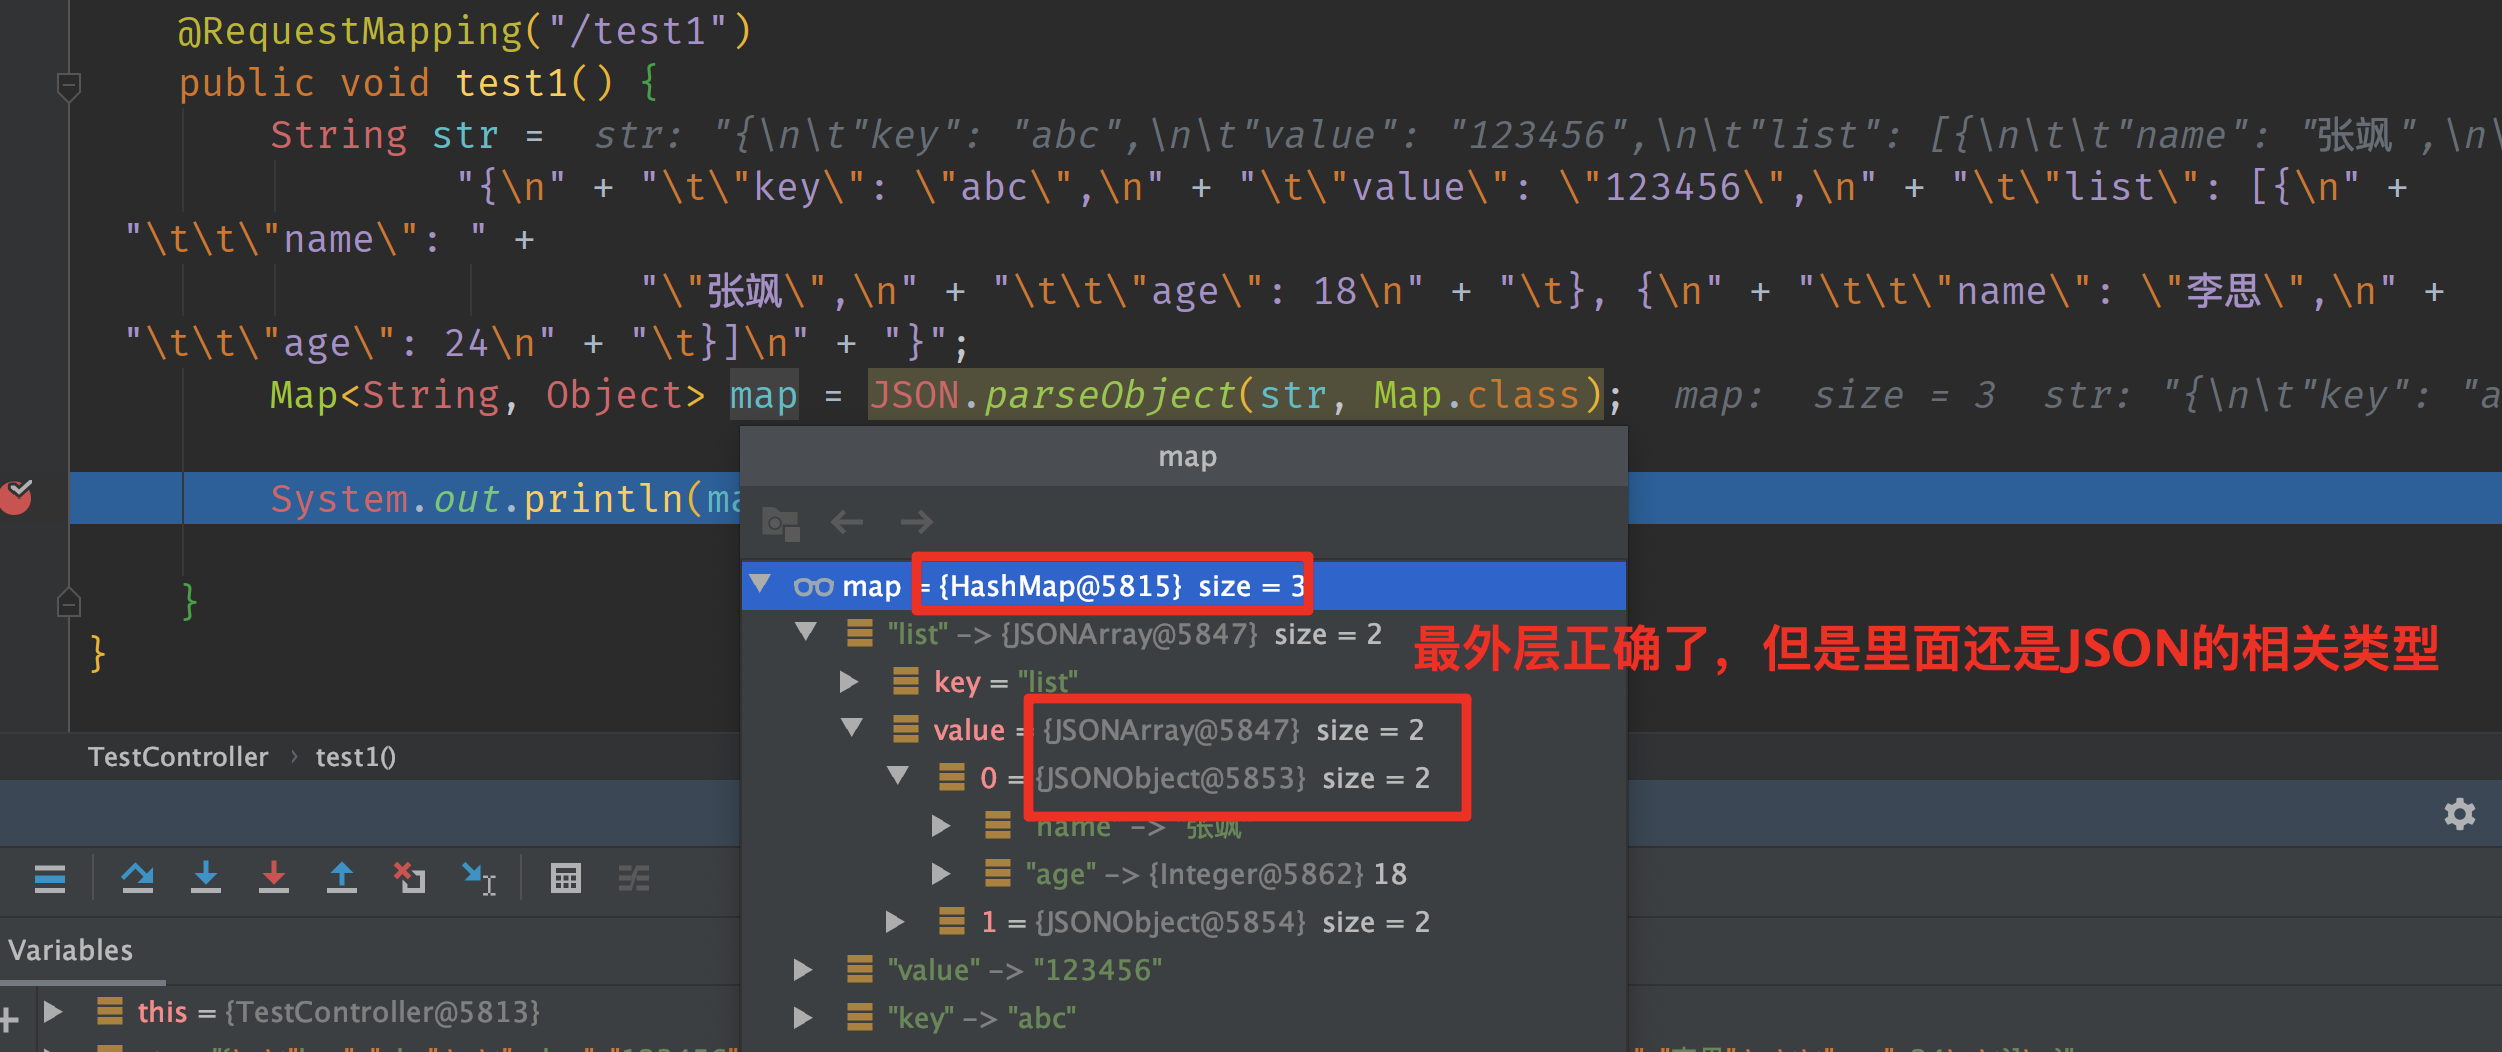This screenshot has height=1052, width=2502.
Task: Select test1() in the navigation breadcrumb
Action: pos(355,756)
